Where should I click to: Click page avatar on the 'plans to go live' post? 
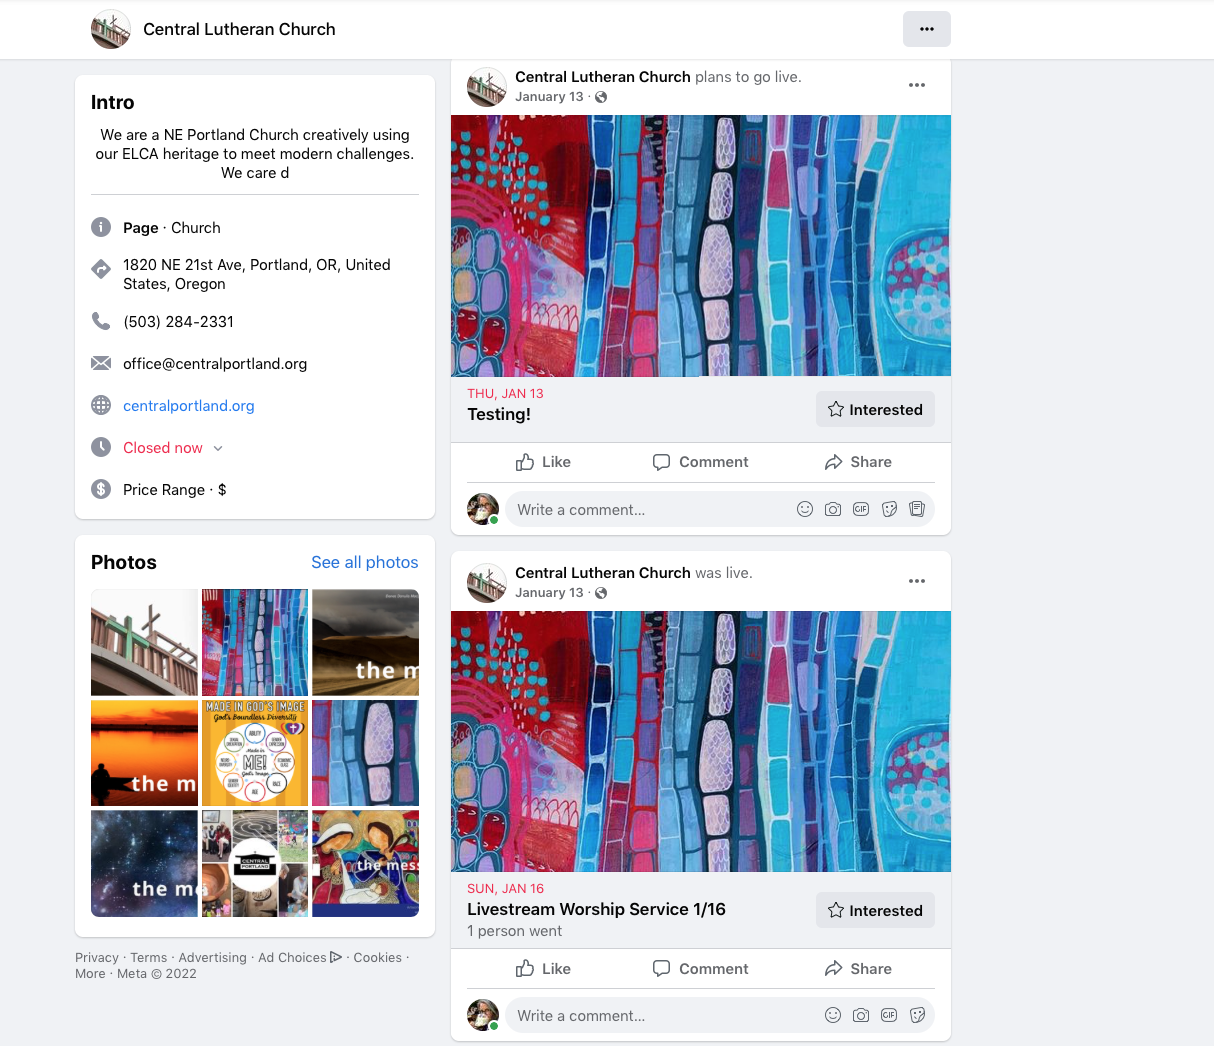(x=487, y=87)
